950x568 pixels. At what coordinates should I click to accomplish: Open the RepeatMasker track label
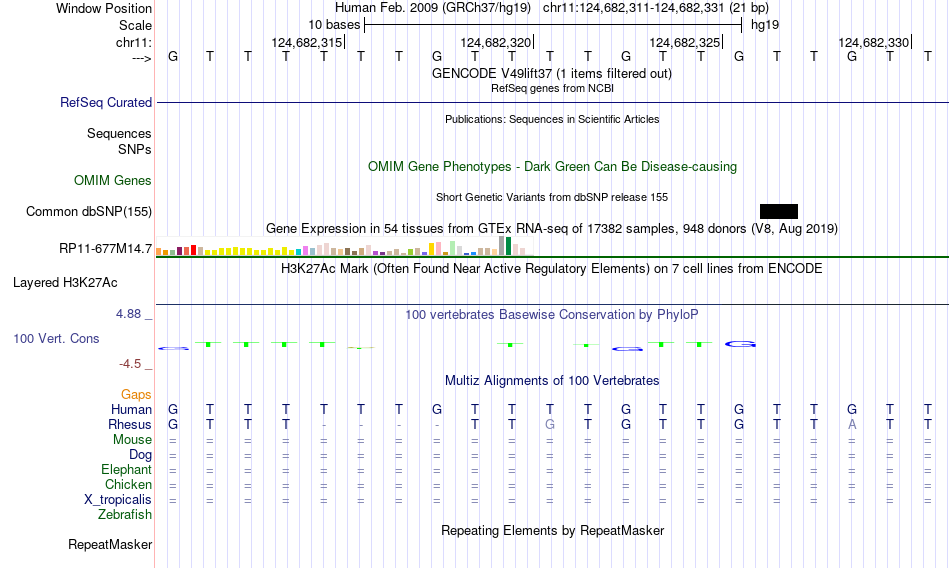coord(110,544)
